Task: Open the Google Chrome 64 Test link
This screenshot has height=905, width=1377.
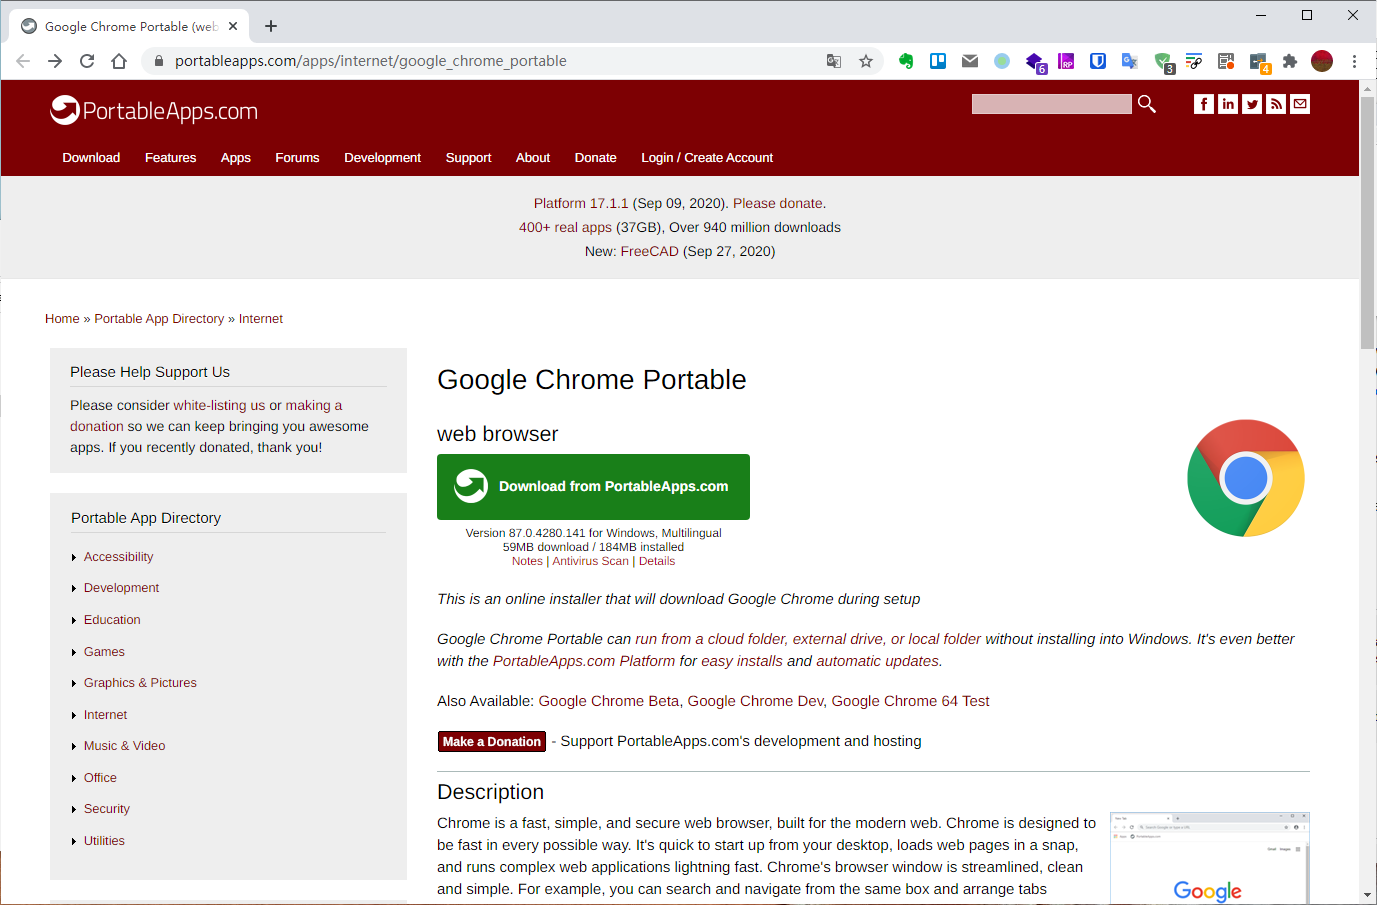Action: [910, 701]
